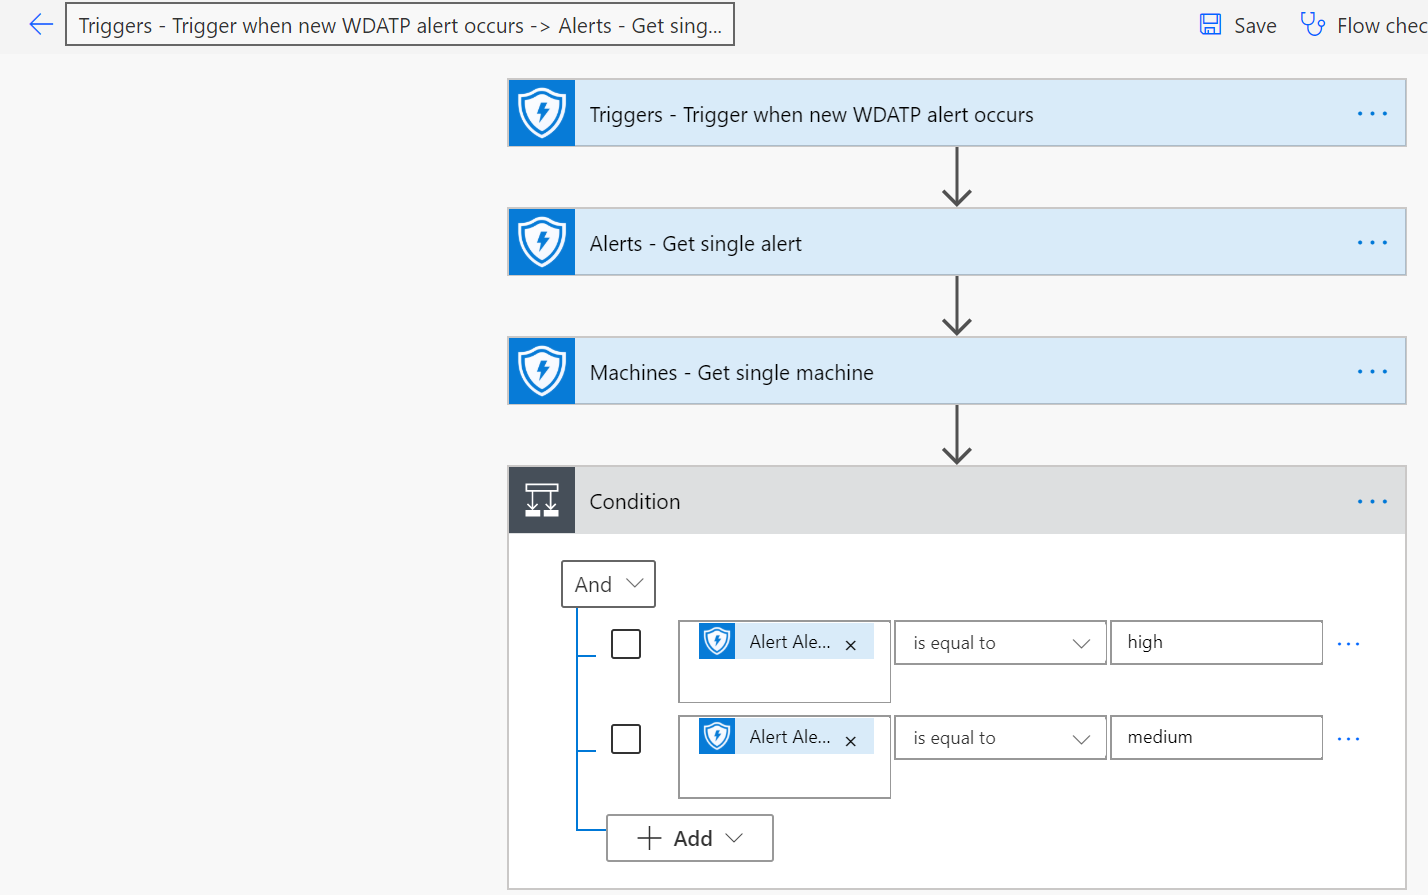
Task: Remove the Alert token in the high severity row
Action: (x=851, y=643)
